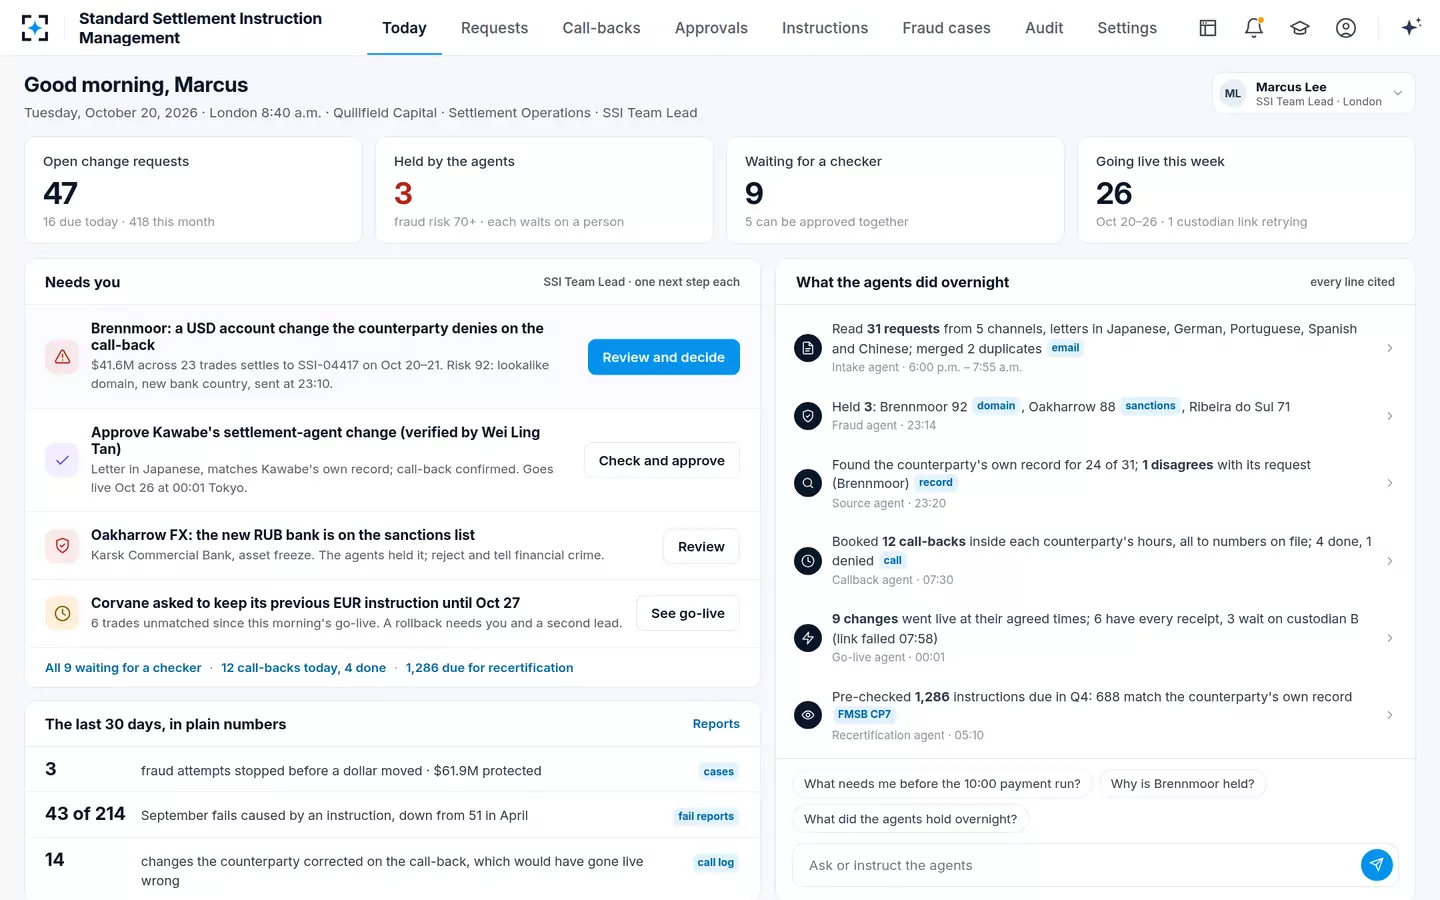
Task: Click the checkmark icon on Kawabe row
Action: click(62, 460)
